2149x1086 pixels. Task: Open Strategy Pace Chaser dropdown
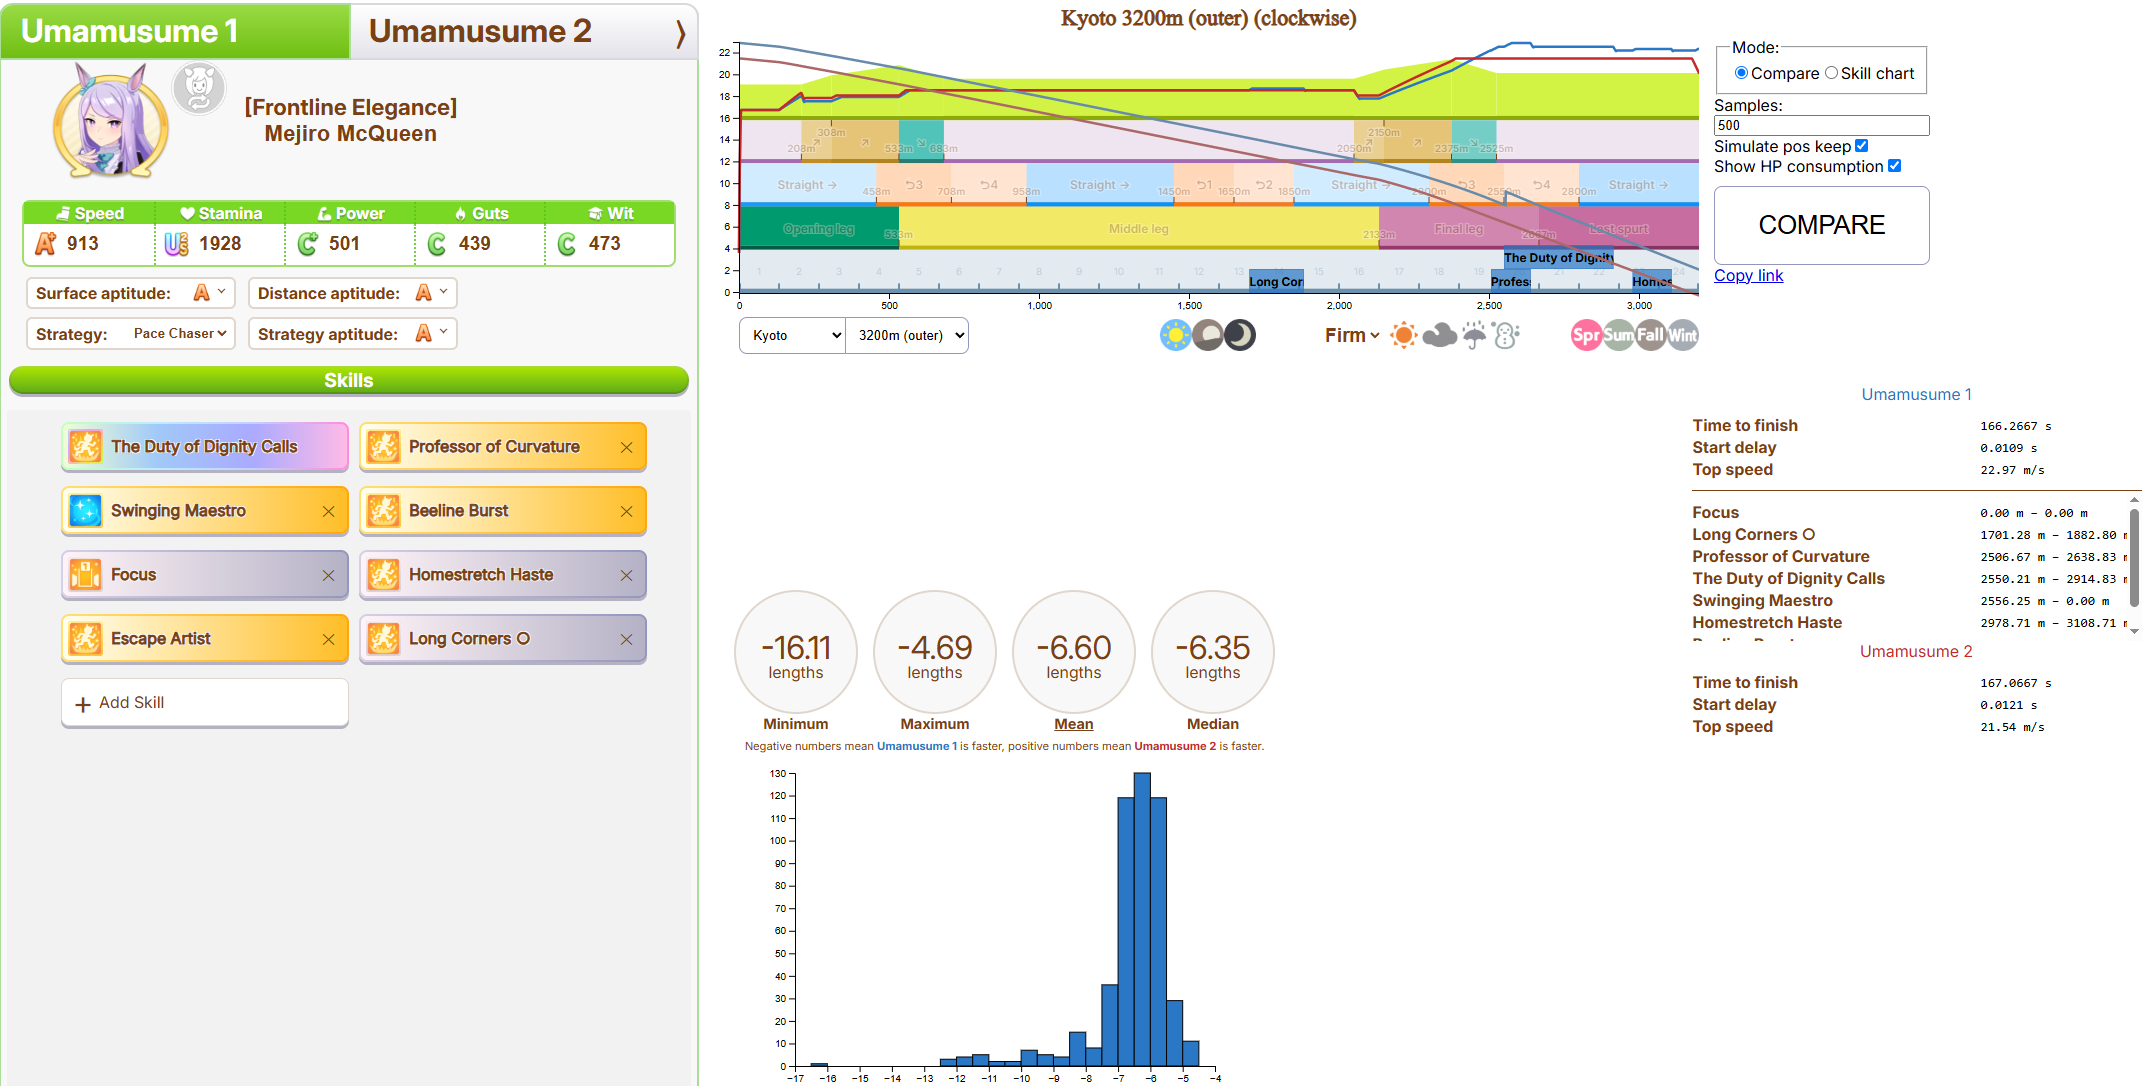tap(180, 334)
